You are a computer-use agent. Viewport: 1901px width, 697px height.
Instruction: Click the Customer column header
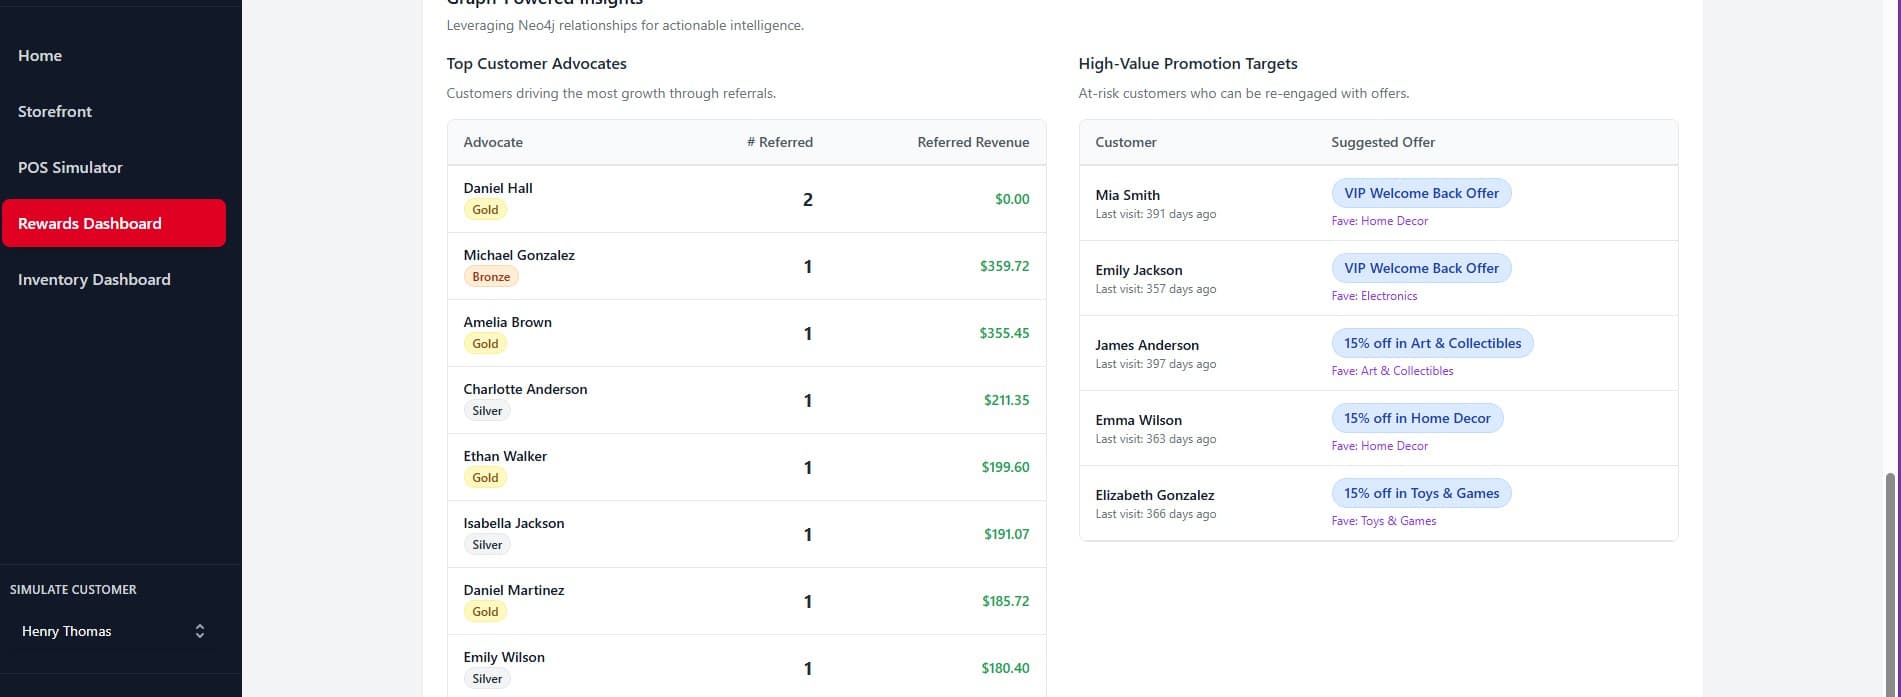[x=1126, y=142]
